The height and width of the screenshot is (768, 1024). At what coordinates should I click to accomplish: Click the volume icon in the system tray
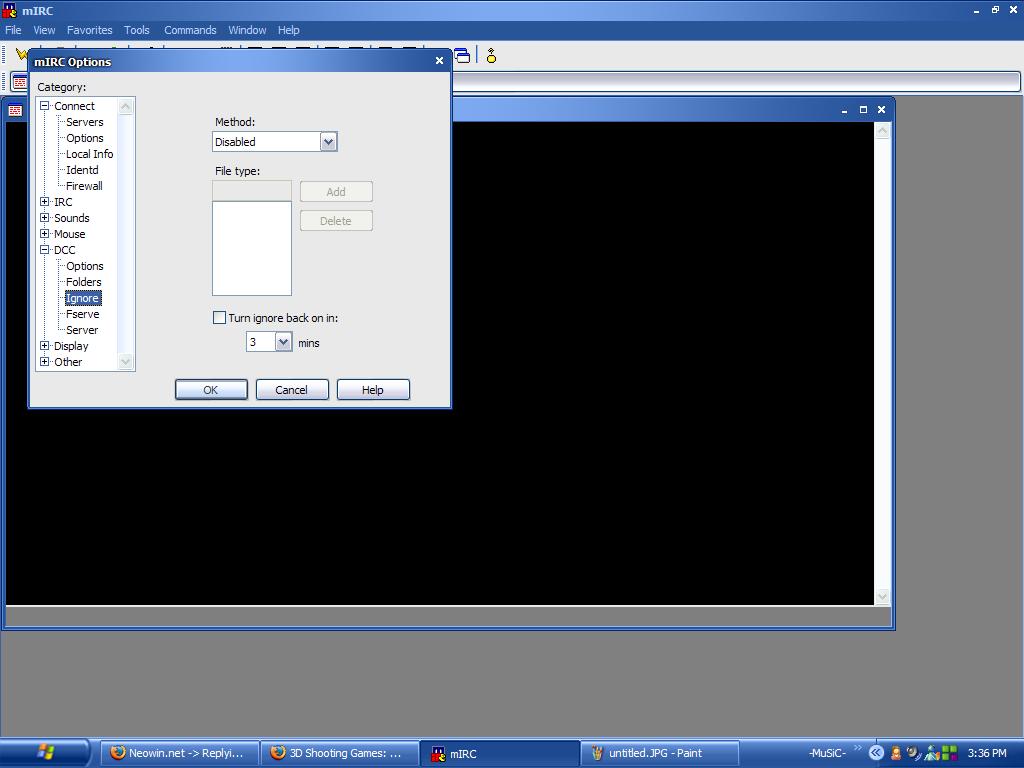tap(913, 753)
